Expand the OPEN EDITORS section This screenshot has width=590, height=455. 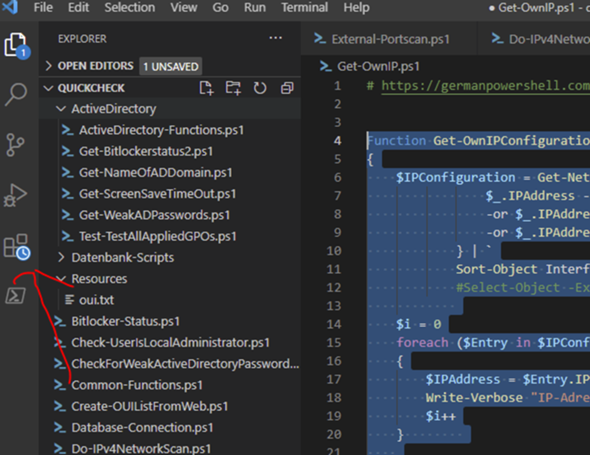click(49, 66)
